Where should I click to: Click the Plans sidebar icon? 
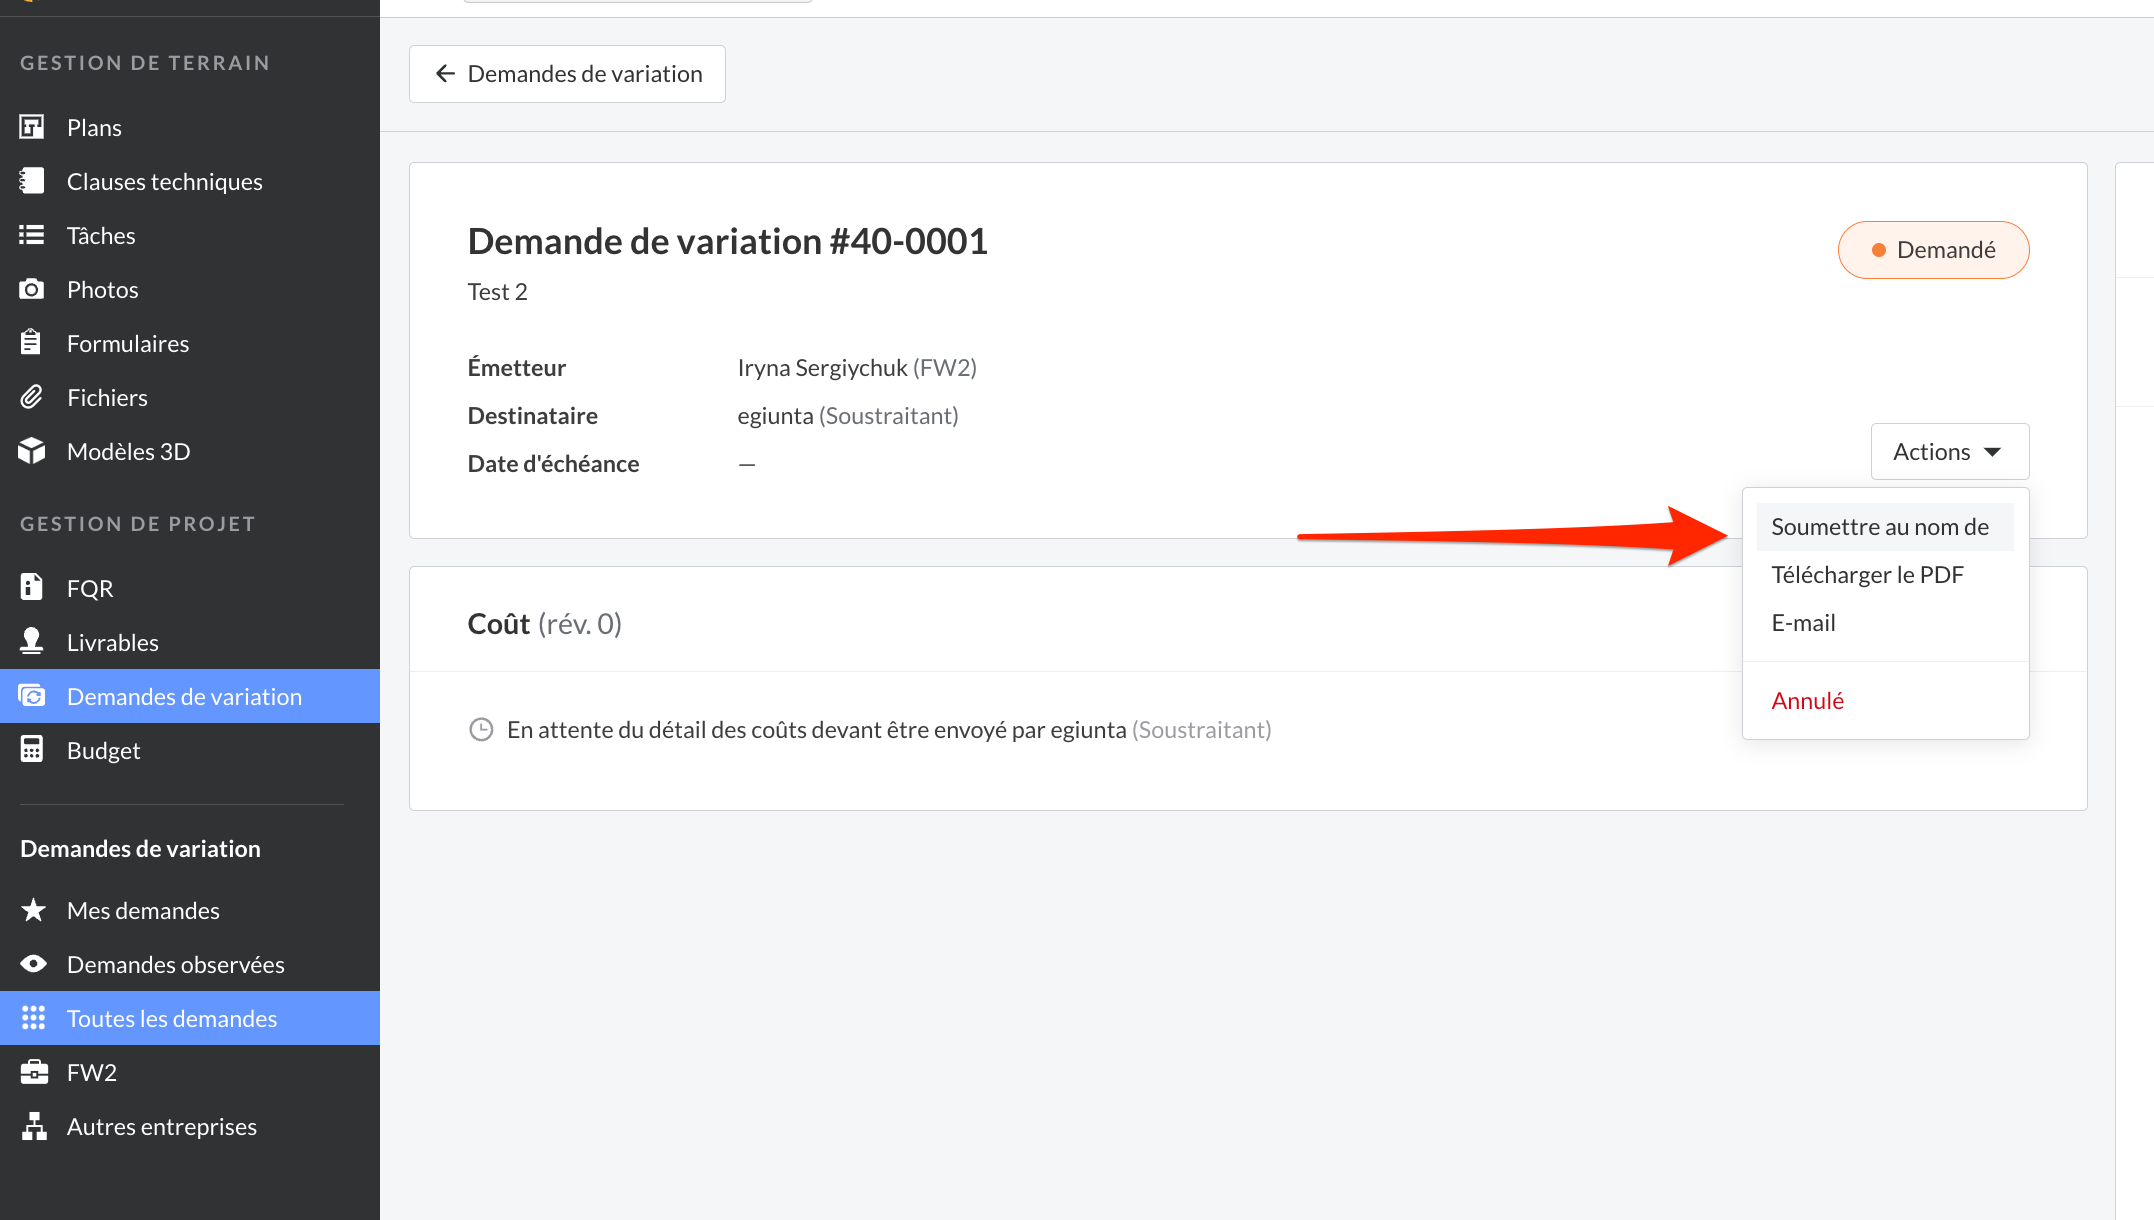(32, 127)
